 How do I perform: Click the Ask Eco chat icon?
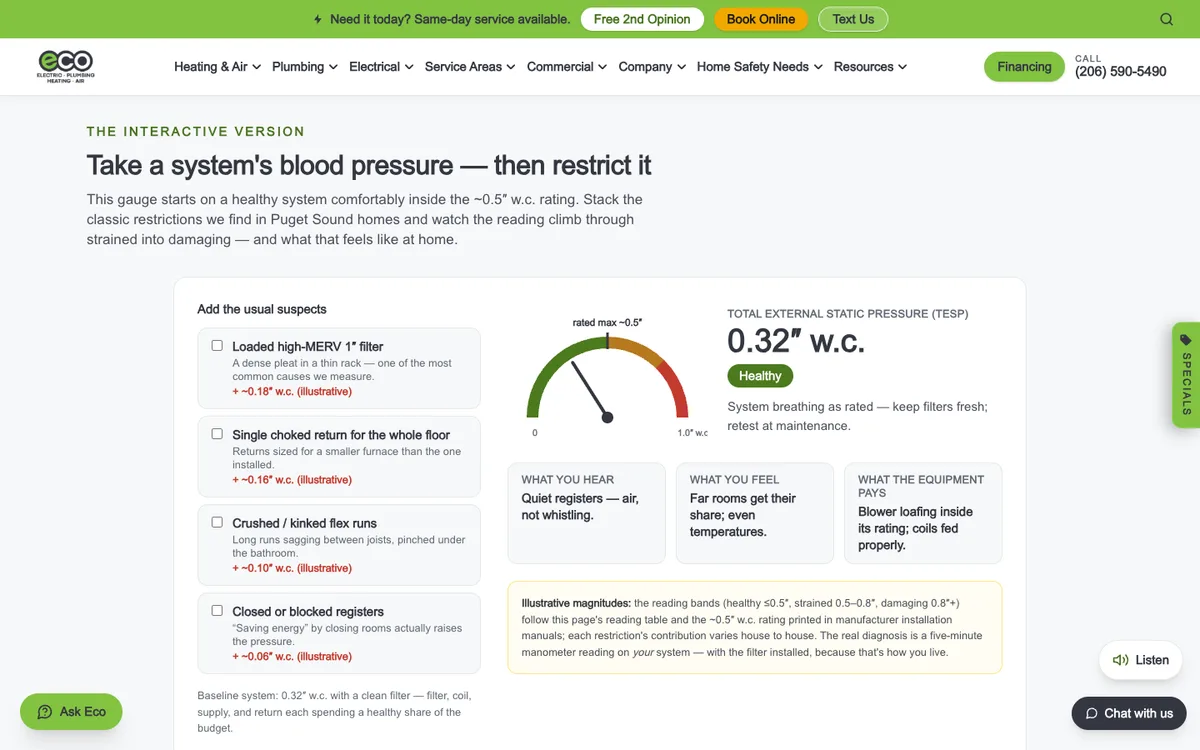[45, 712]
